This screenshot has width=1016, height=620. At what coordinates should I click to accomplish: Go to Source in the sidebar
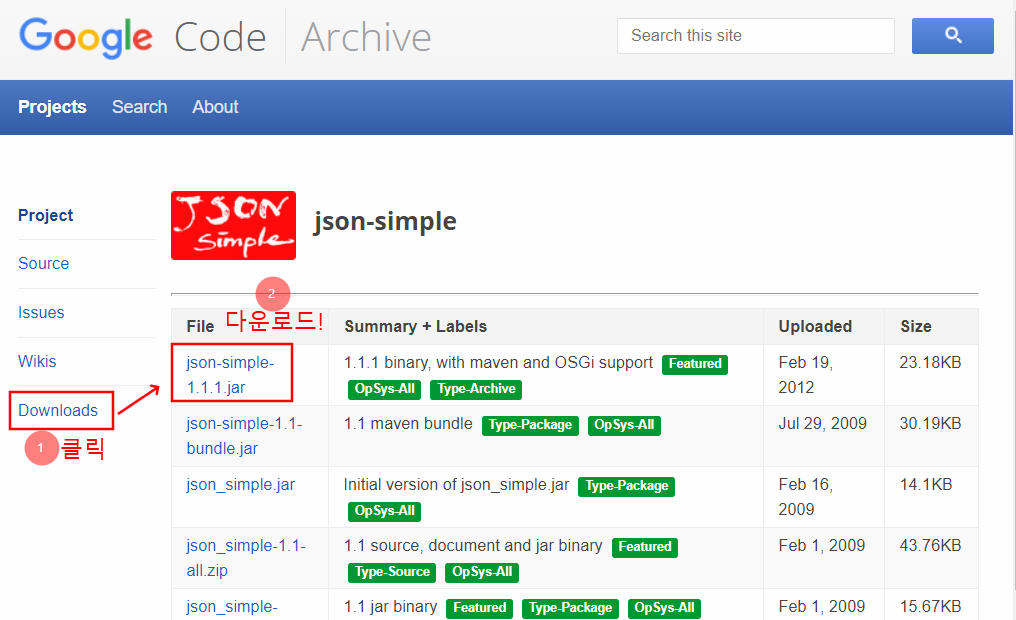pos(43,264)
